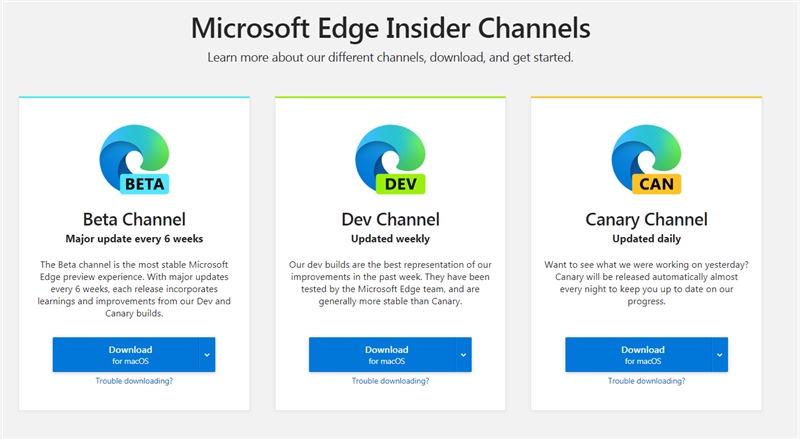Click the 'Updated weekly' subtitle
This screenshot has width=800, height=439.
(x=390, y=239)
